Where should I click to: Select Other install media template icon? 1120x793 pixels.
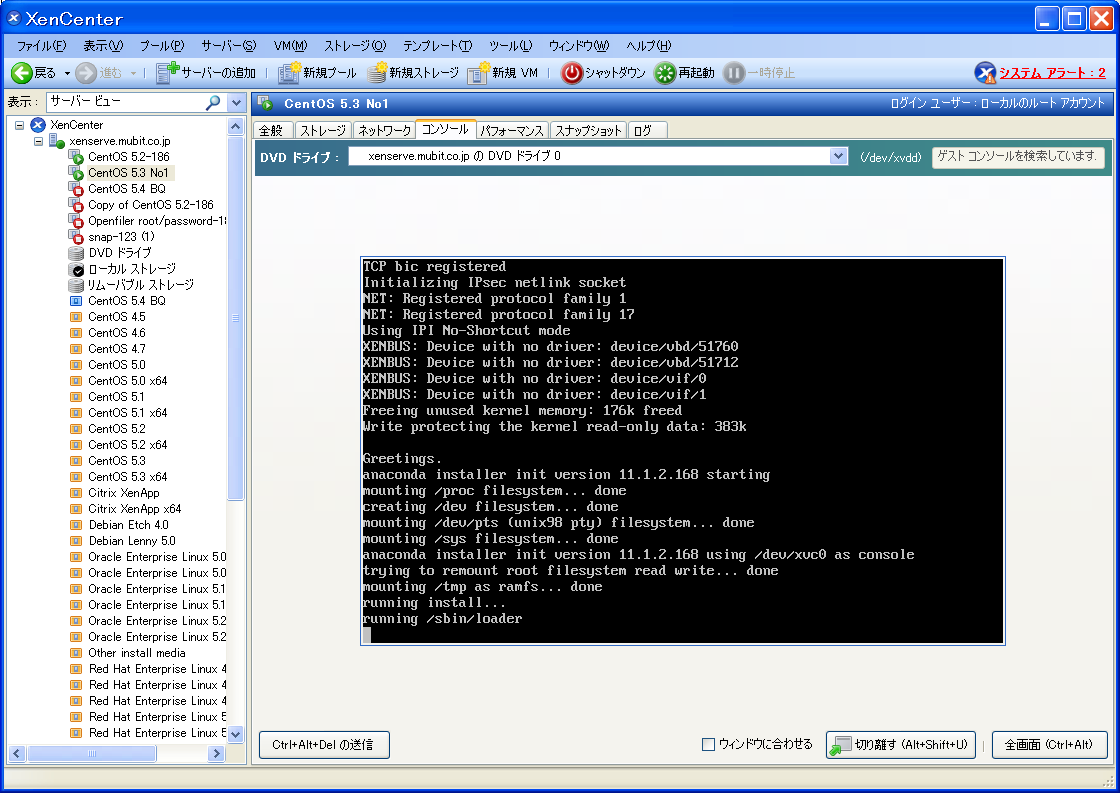tap(76, 653)
